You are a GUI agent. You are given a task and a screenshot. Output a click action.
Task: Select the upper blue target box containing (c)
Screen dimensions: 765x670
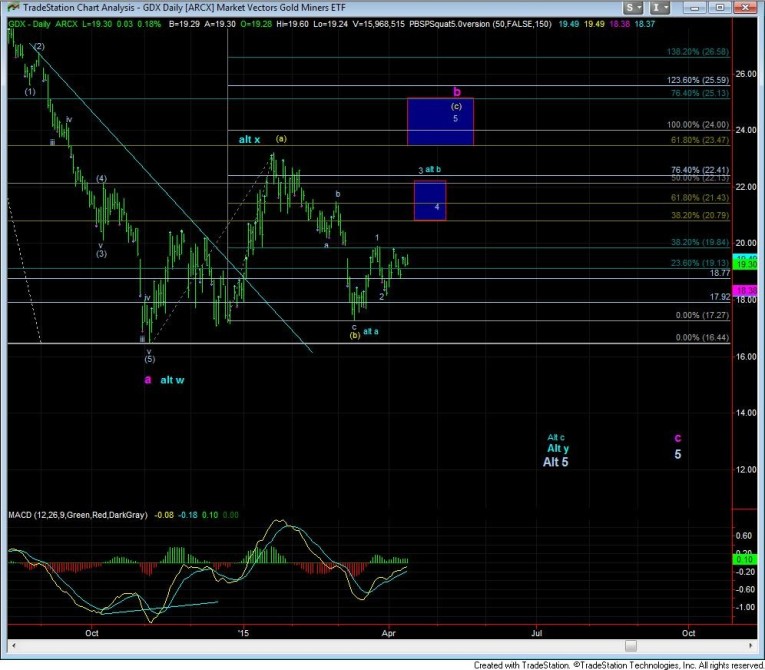coord(440,122)
